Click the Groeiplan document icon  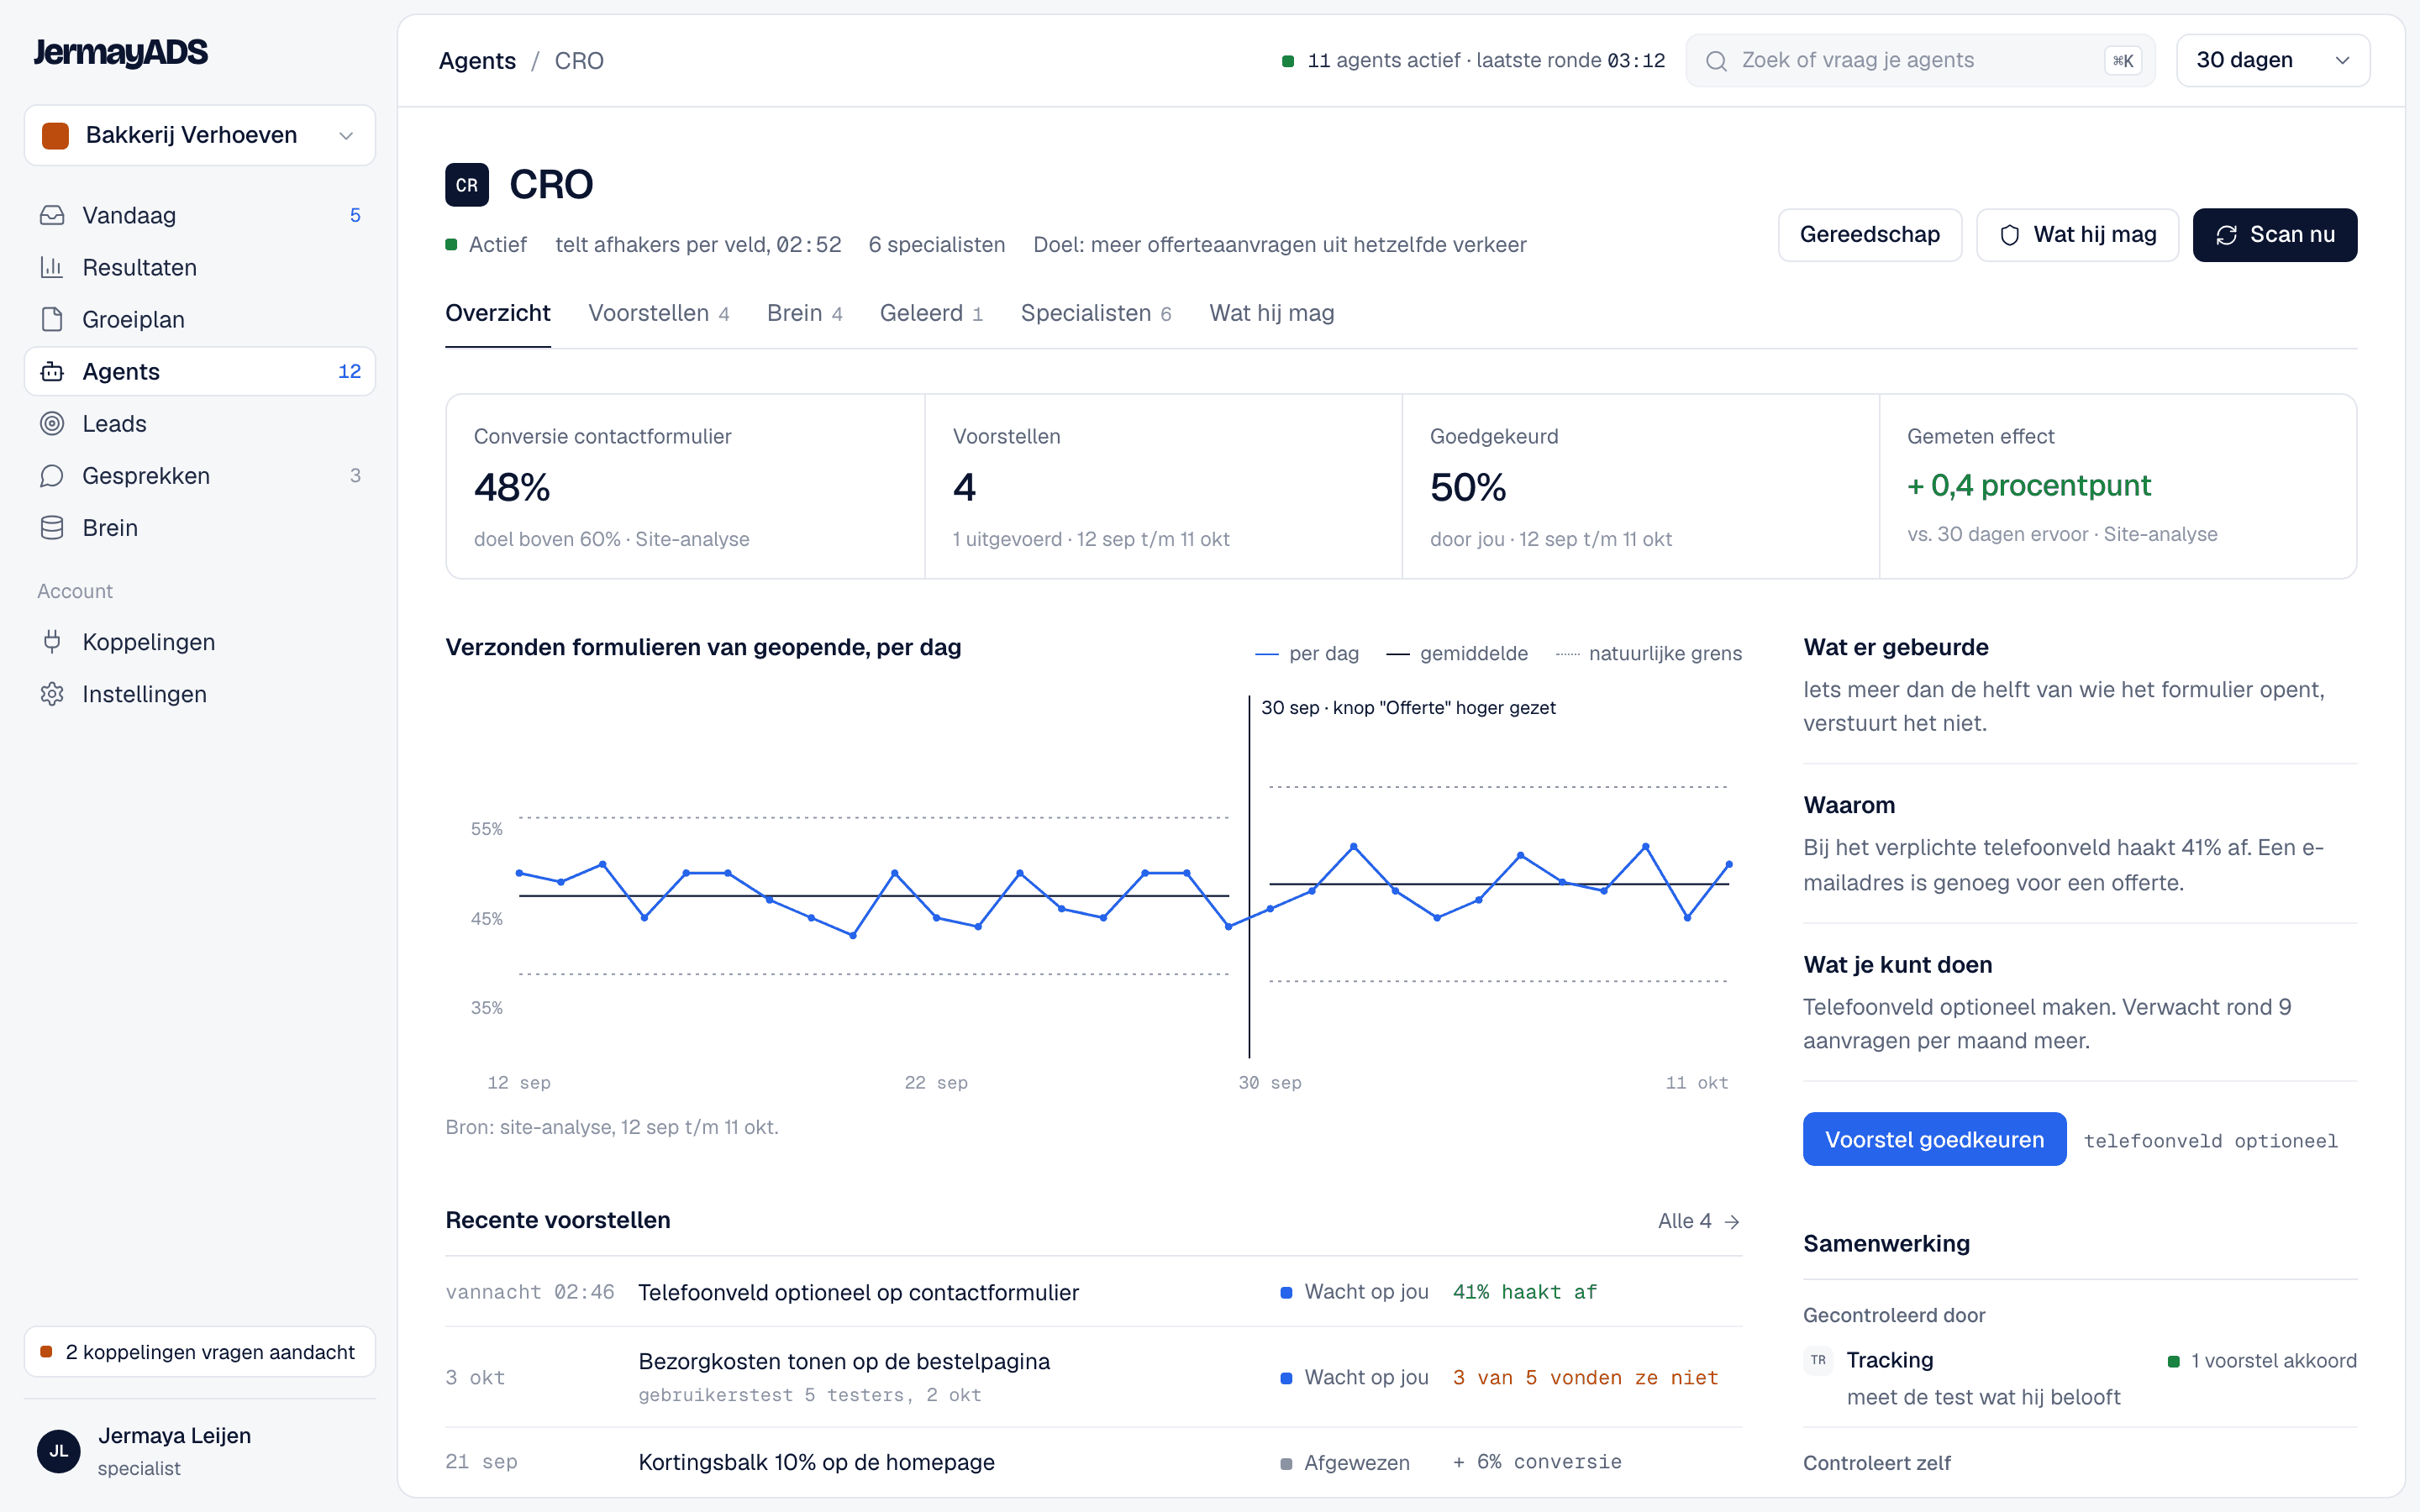point(52,319)
